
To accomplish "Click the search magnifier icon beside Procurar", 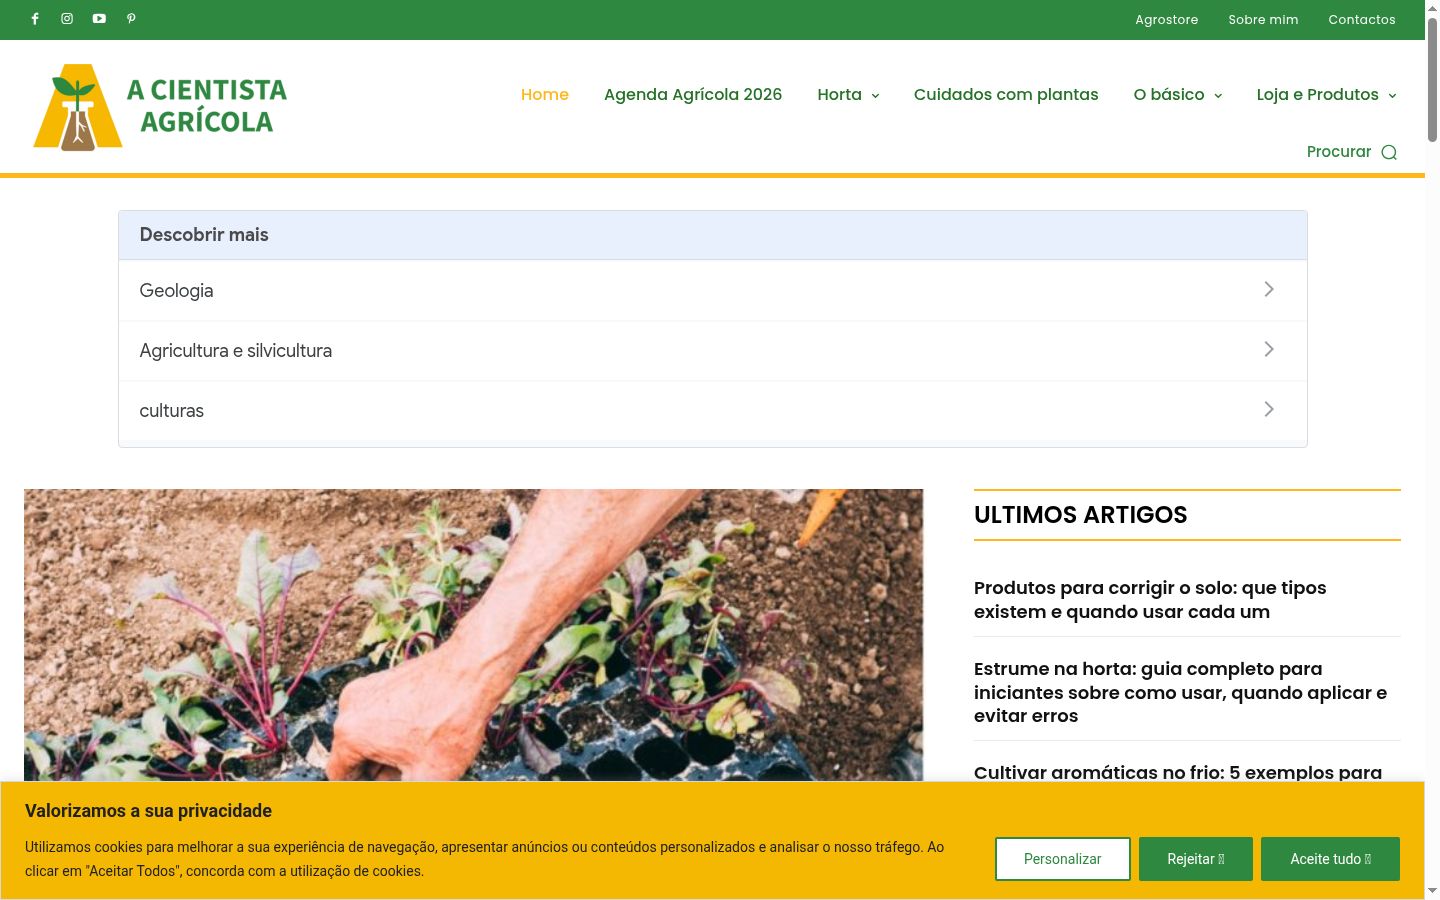I will point(1389,152).
